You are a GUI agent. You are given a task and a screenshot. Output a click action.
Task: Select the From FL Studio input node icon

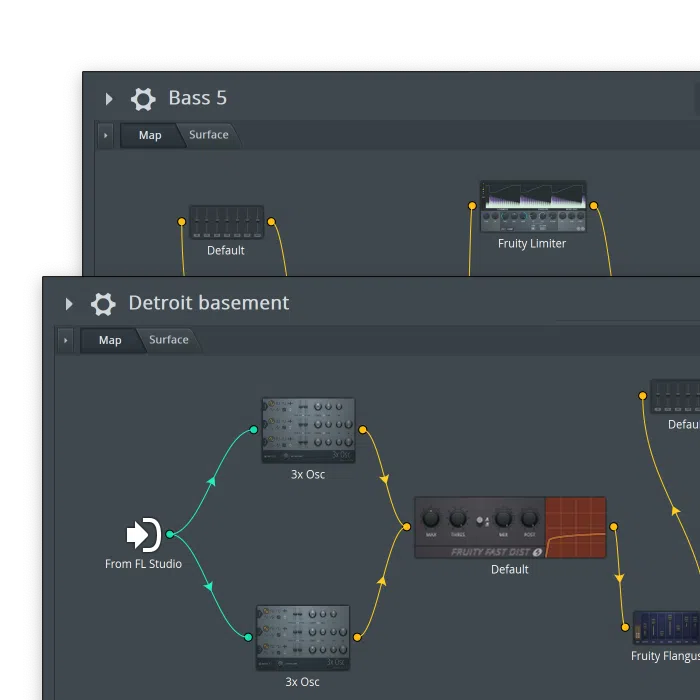click(x=144, y=534)
